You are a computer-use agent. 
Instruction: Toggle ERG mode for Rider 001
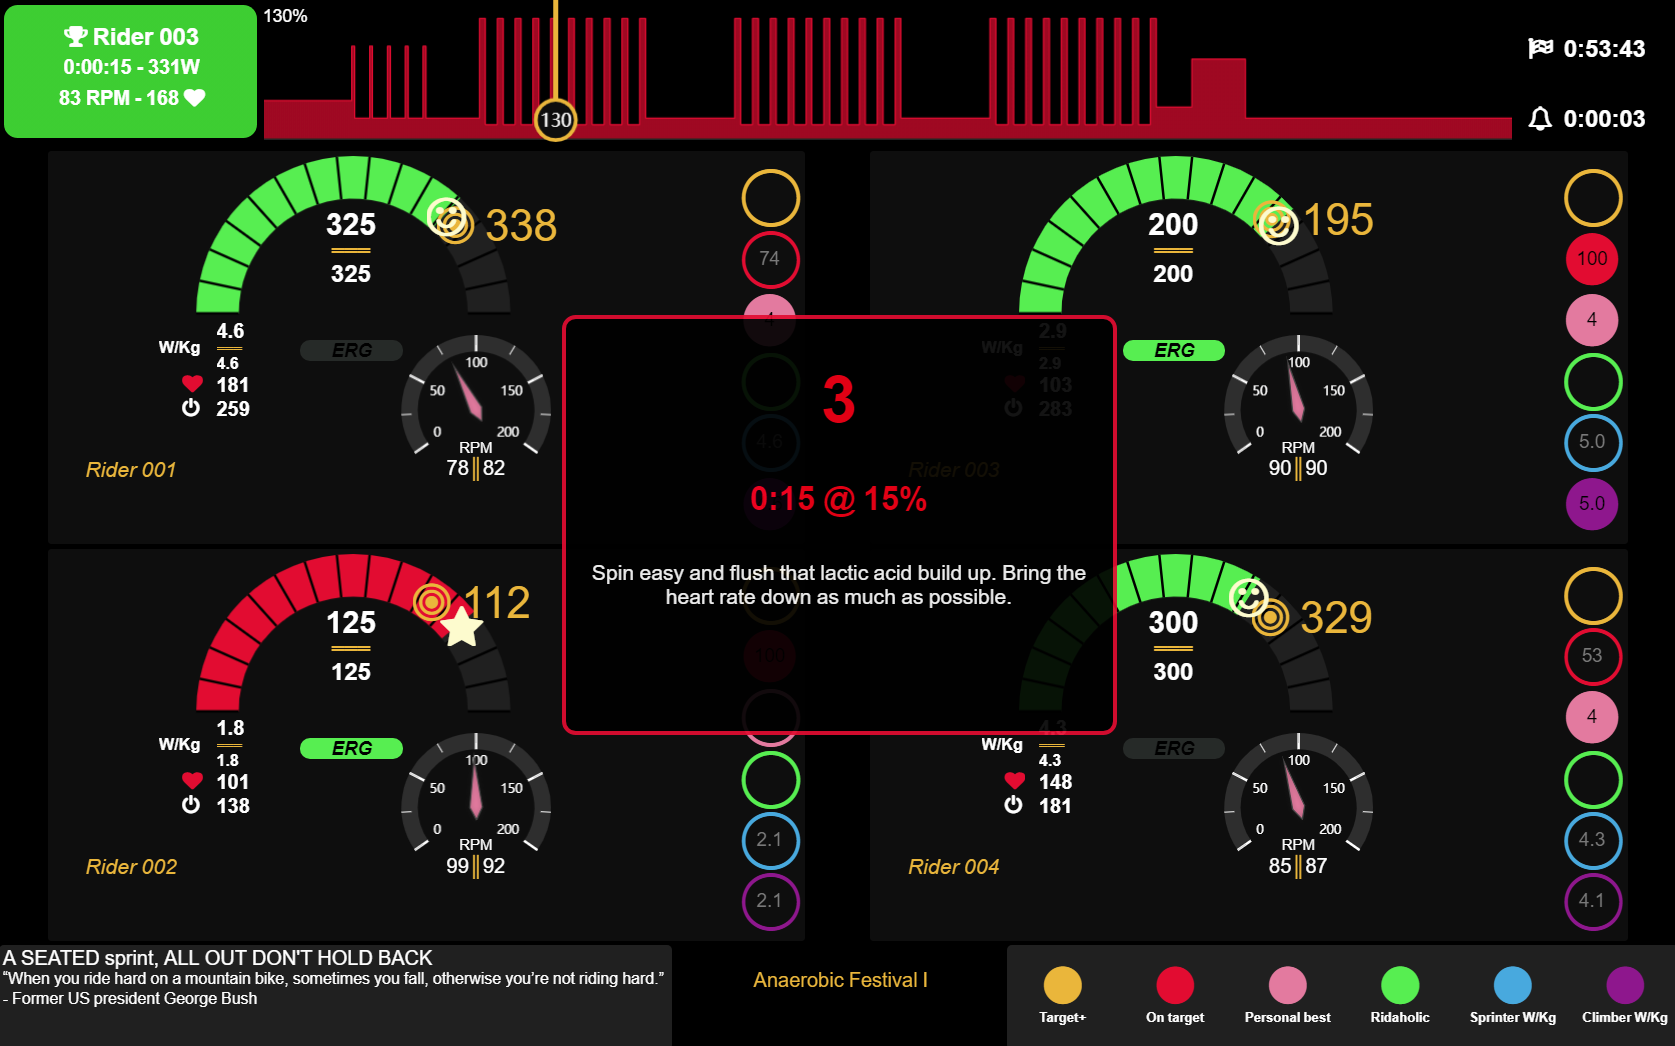pyautogui.click(x=352, y=351)
